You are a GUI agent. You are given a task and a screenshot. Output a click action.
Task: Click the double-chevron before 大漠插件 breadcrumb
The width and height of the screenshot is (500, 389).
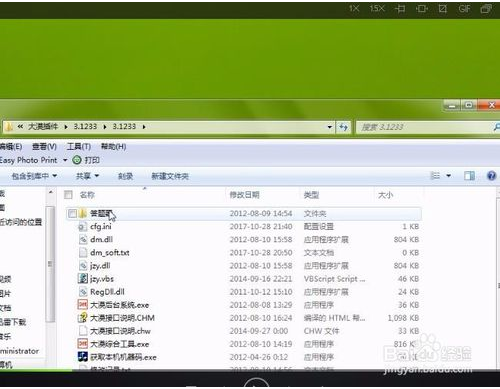pyautogui.click(x=20, y=127)
